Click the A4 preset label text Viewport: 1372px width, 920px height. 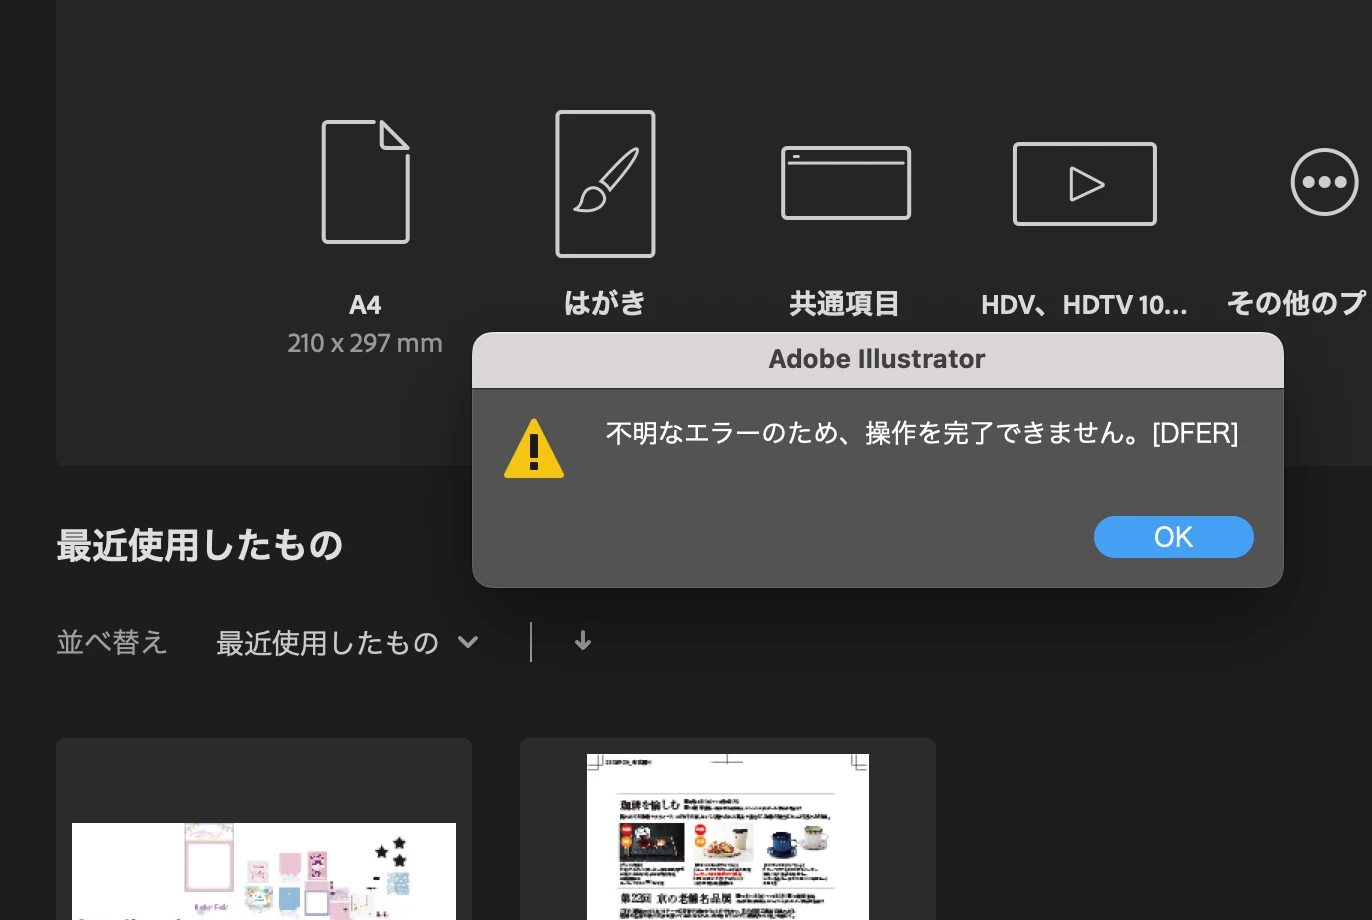[365, 305]
